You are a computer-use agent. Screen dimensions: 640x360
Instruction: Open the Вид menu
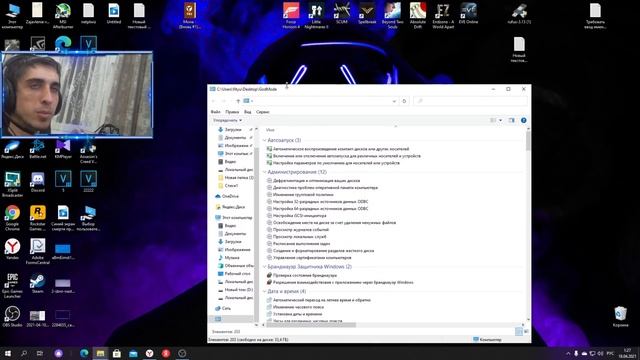248,112
